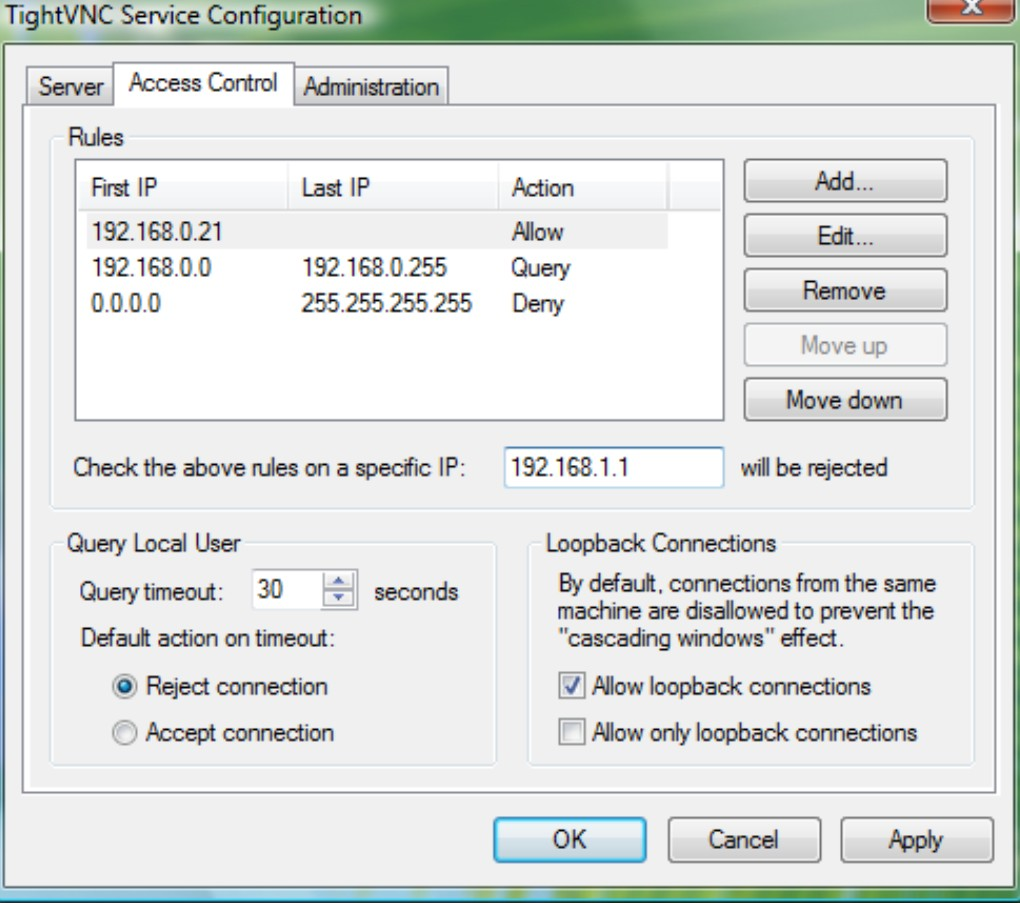Cancel the configuration dialog
The width and height of the screenshot is (1020, 903).
744,839
